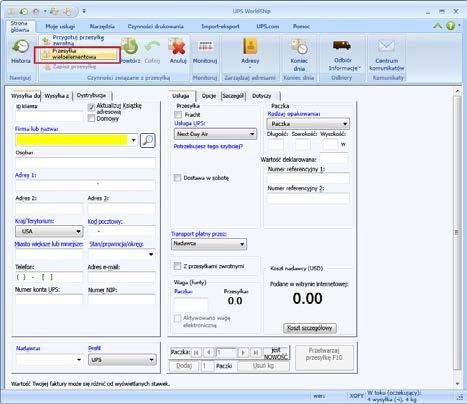Open Centrum komunikatów envelope icon

[386, 46]
